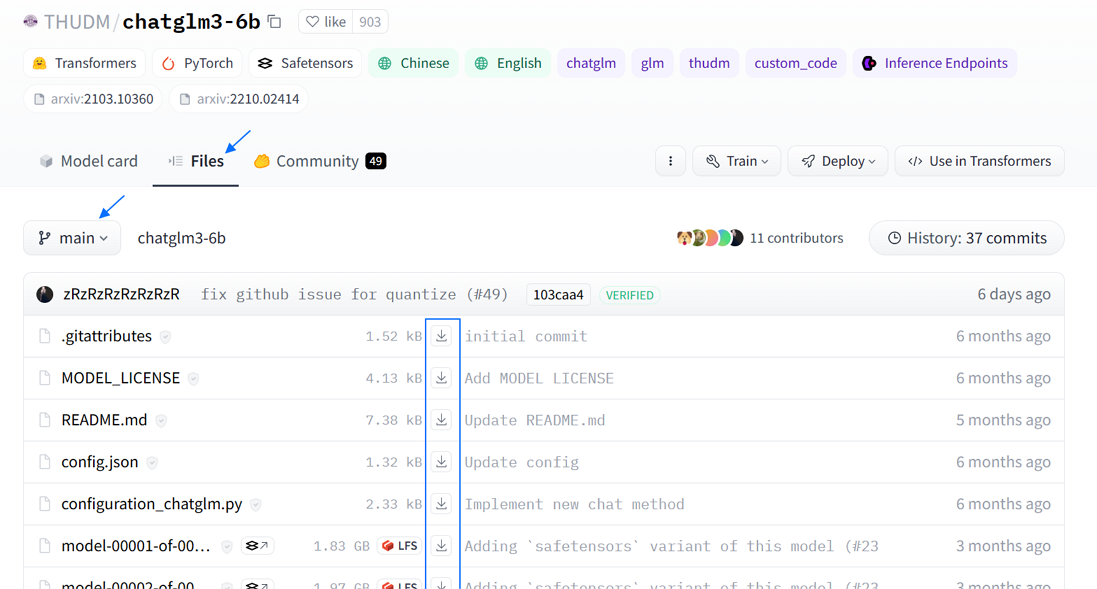Download the .gitattributes file
The width and height of the screenshot is (1097, 589).
[441, 336]
